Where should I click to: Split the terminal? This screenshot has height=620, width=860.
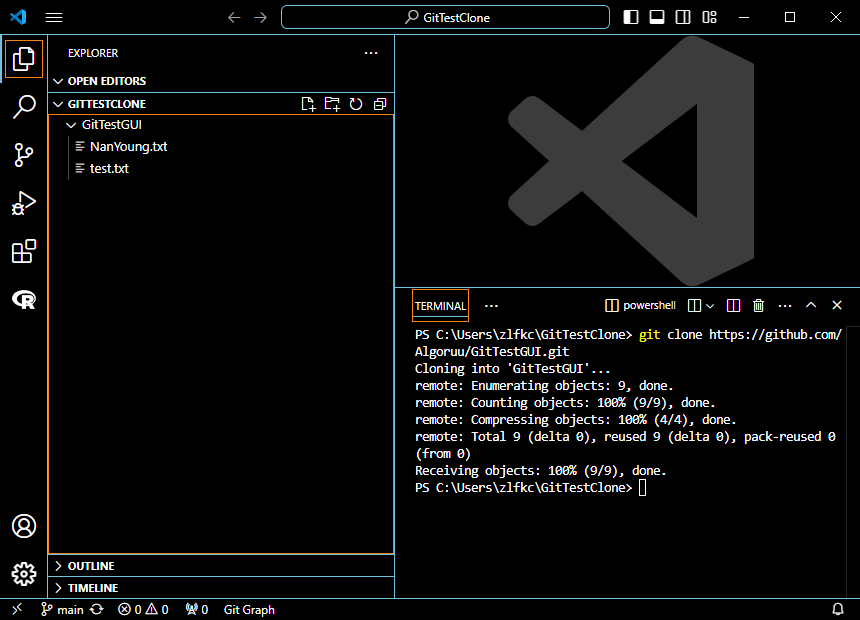pos(733,306)
